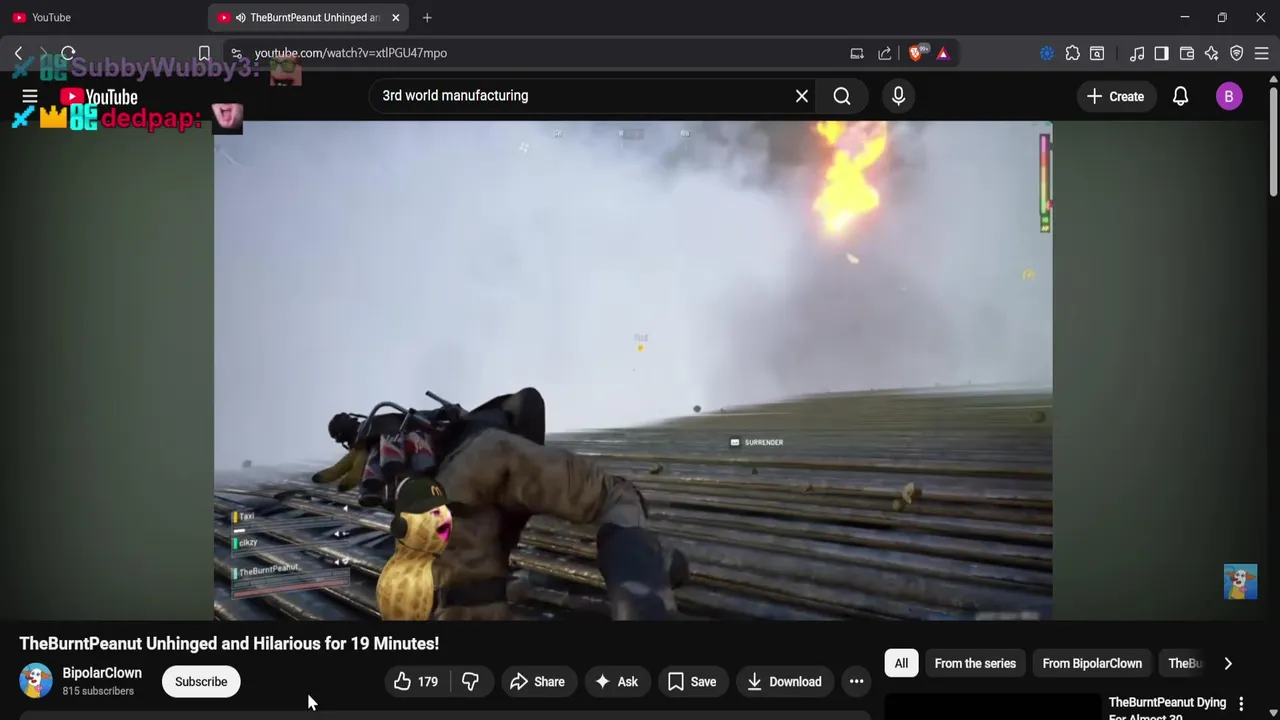Open a new browser tab
1280x720 pixels.
(427, 17)
